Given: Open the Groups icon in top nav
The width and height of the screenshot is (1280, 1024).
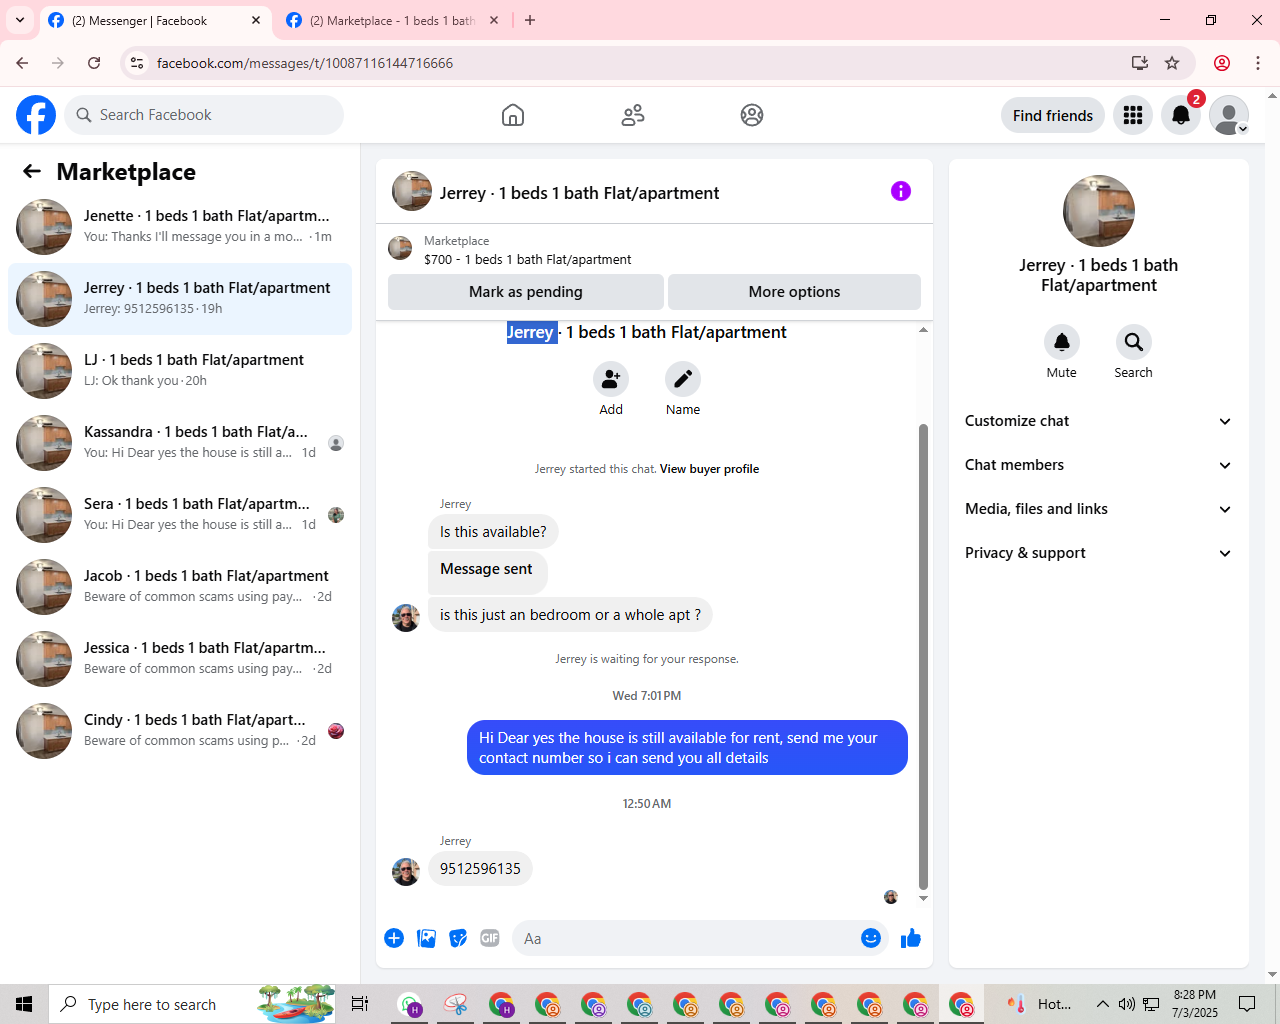Looking at the screenshot, I should [x=752, y=115].
